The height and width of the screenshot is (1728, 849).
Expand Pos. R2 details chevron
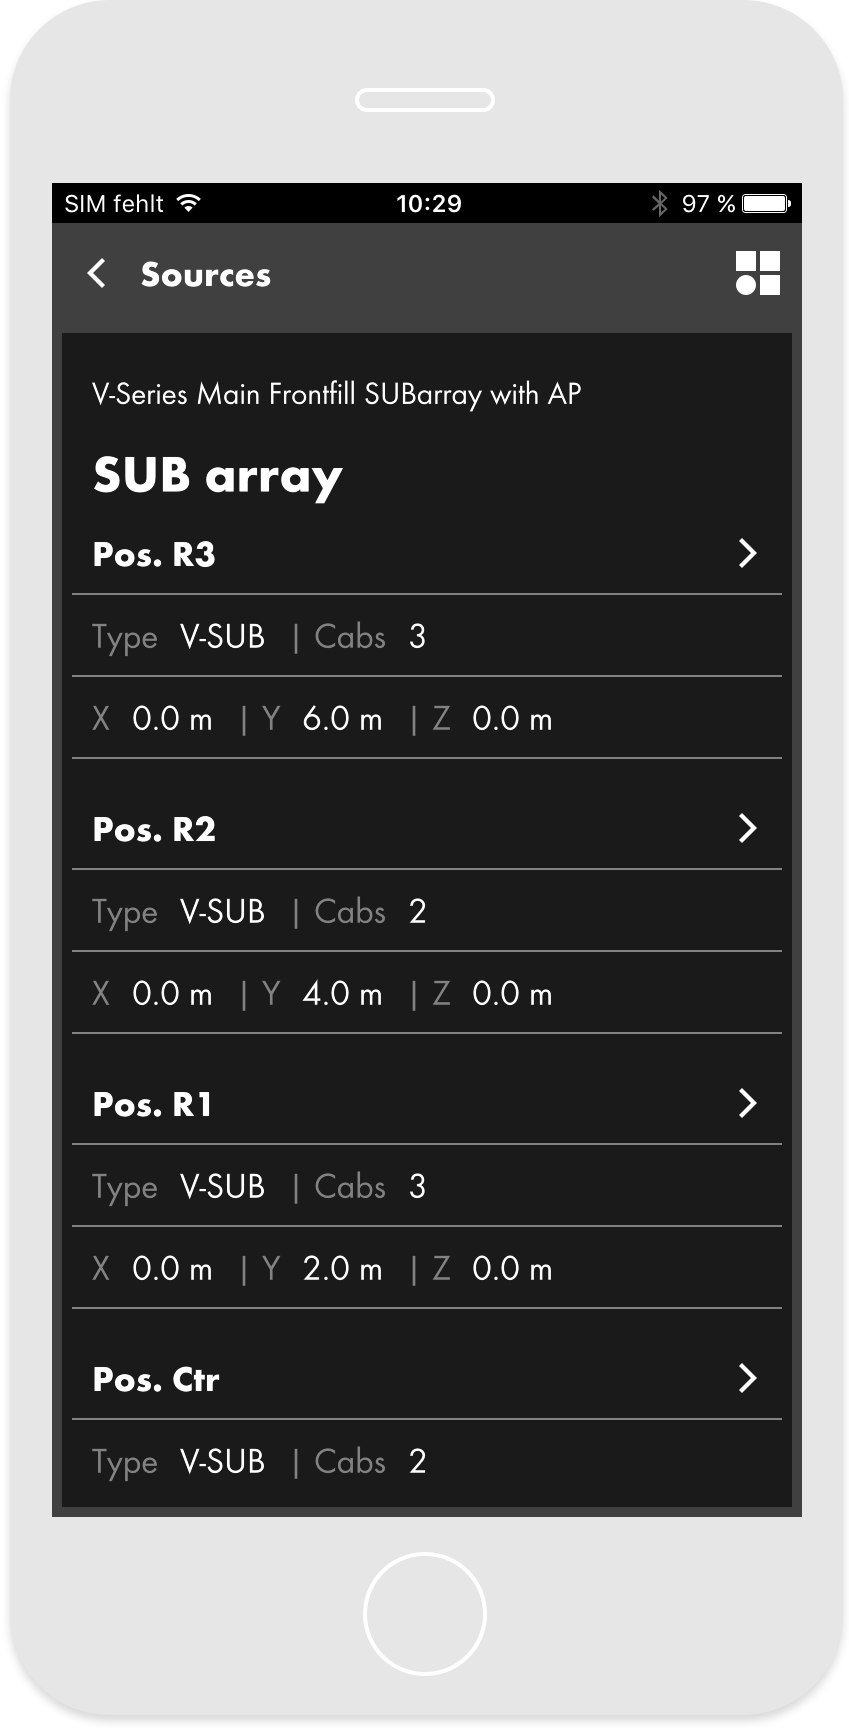[747, 828]
